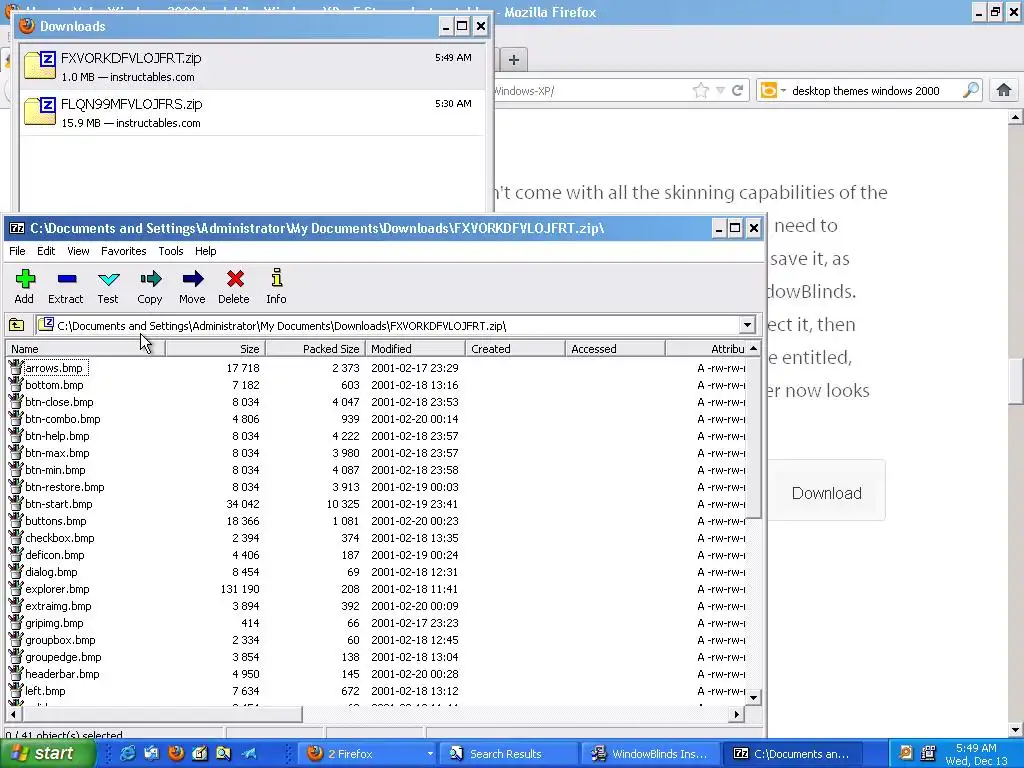Expand the 2 Firefox taskbar group

coord(430,754)
